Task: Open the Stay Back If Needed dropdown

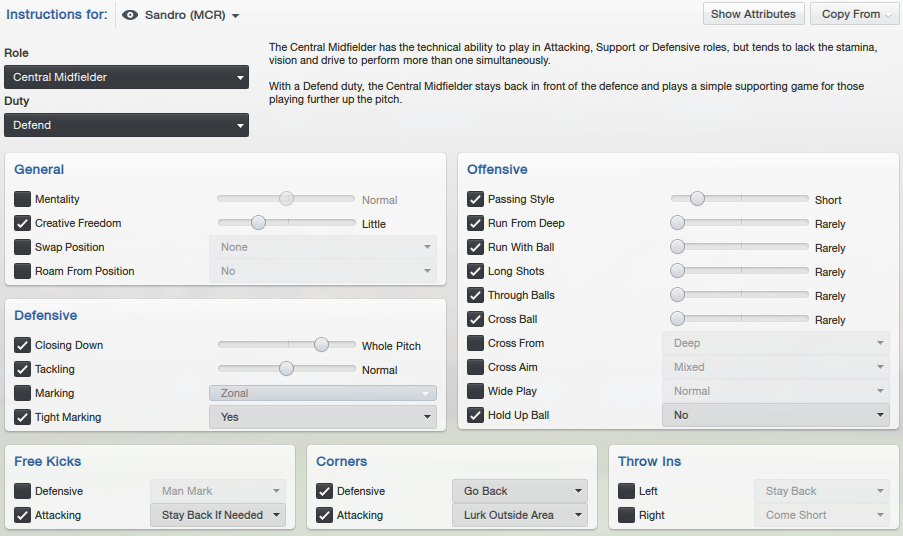Action: point(218,515)
